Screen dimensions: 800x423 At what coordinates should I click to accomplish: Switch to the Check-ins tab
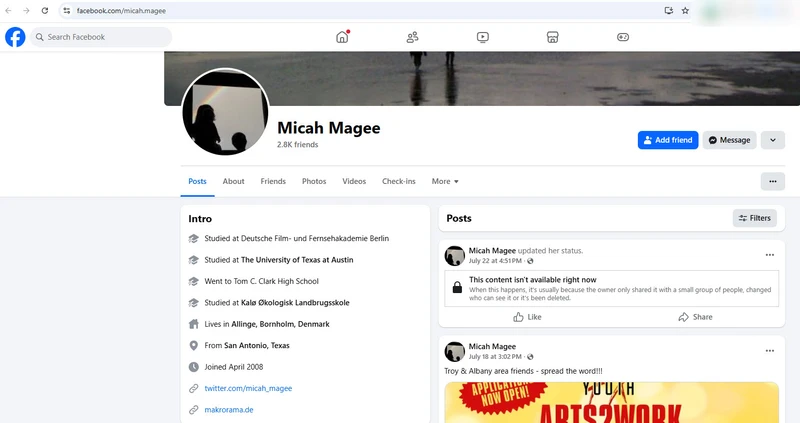pos(399,181)
